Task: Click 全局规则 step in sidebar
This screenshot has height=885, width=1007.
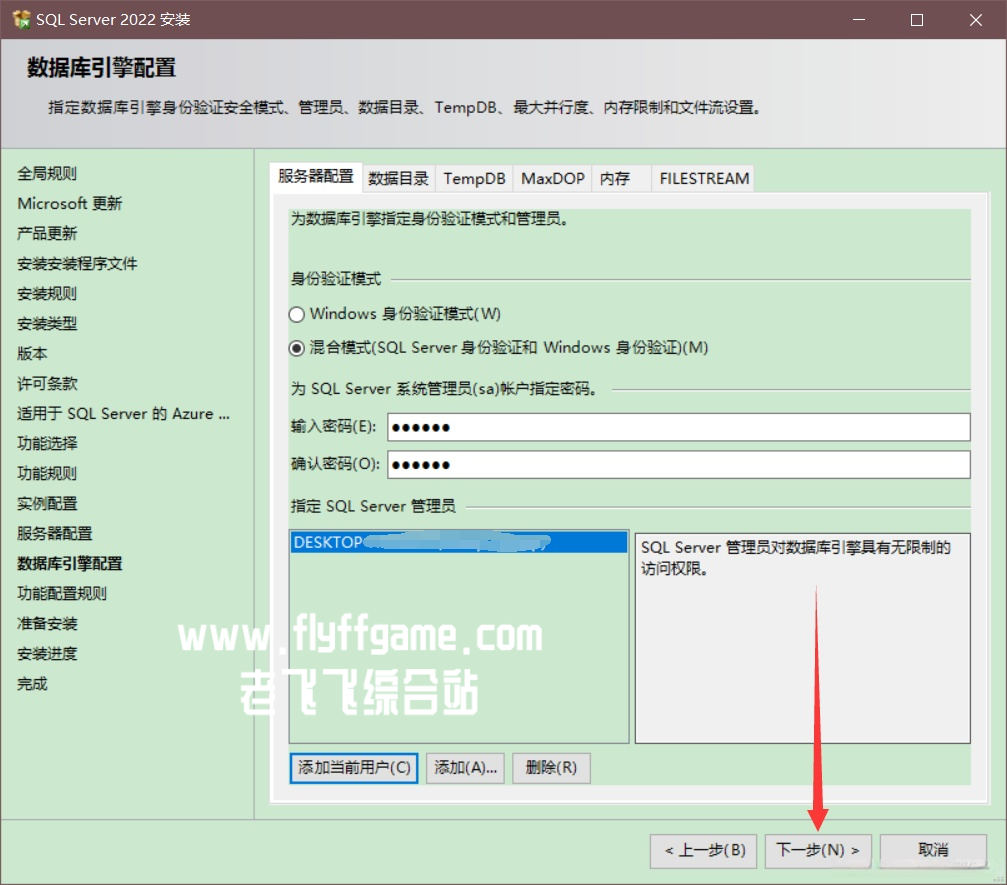Action: tap(47, 173)
